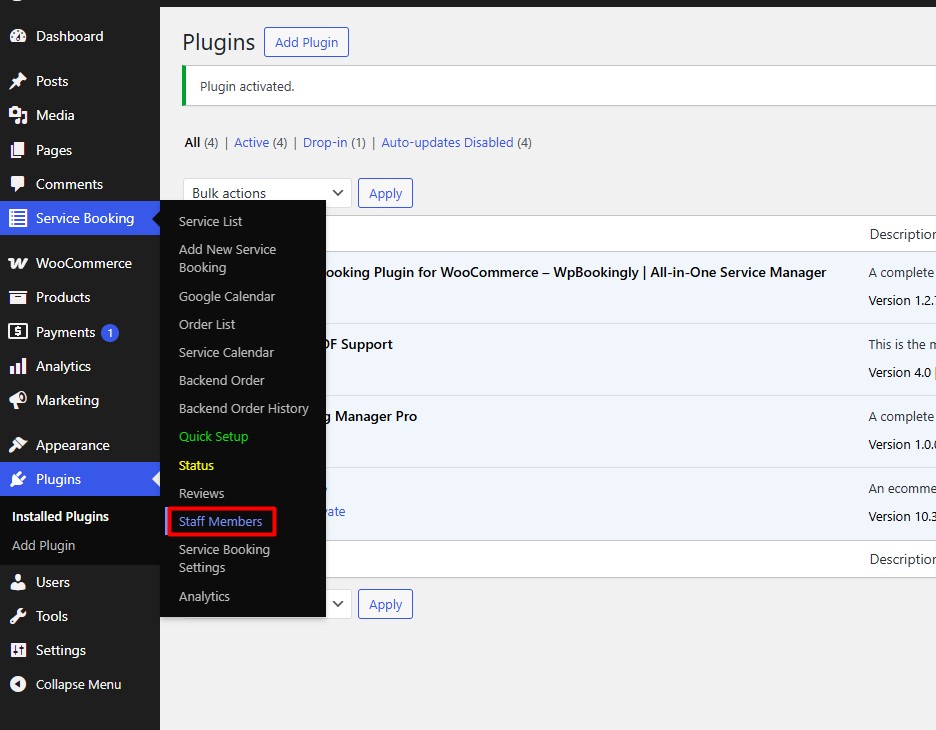Image resolution: width=936 pixels, height=730 pixels.
Task: Click the Posts pushpin icon
Action: pos(18,81)
